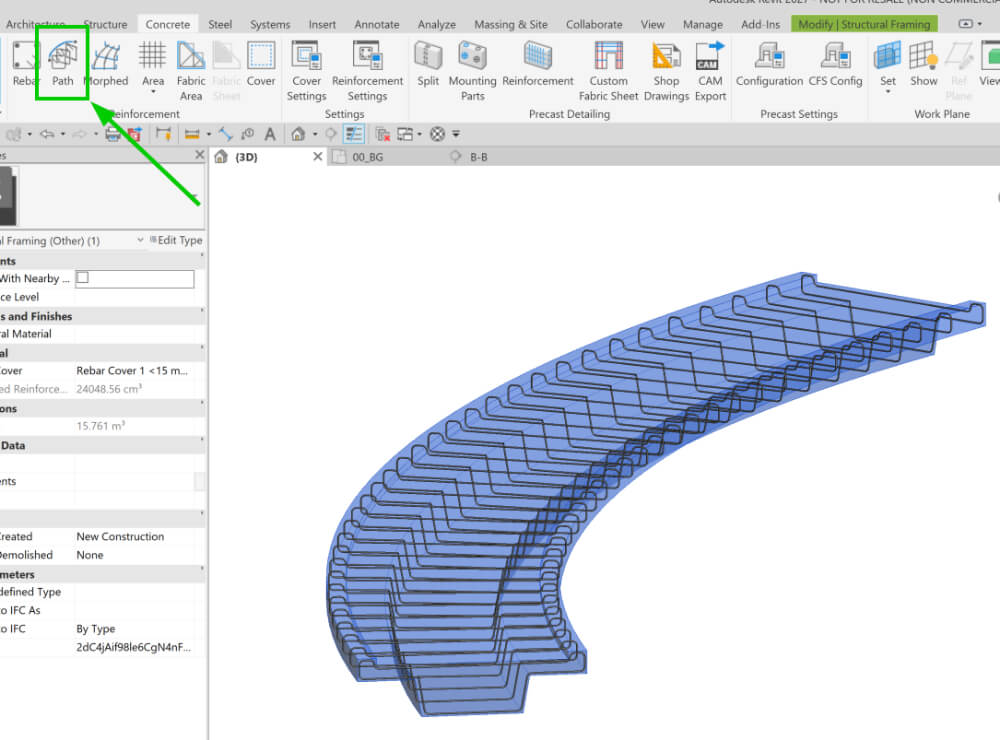Click the Switch Windows icon
Viewport: 1000px width, 740px height.
pyautogui.click(x=405, y=134)
